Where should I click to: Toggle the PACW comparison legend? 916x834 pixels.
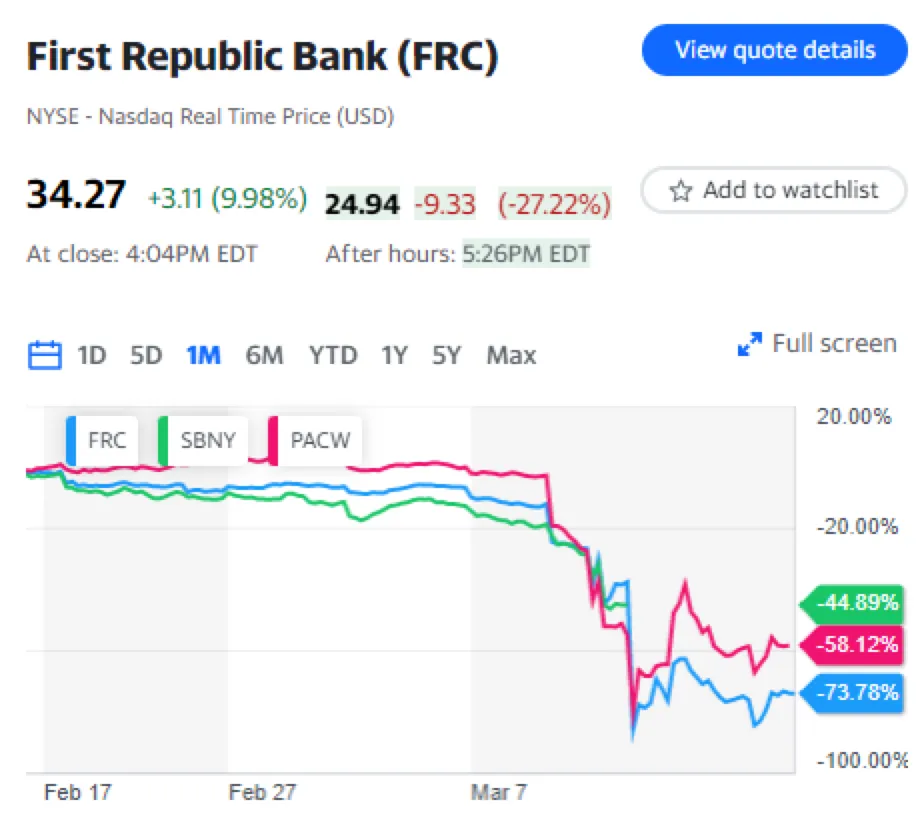tap(315, 440)
